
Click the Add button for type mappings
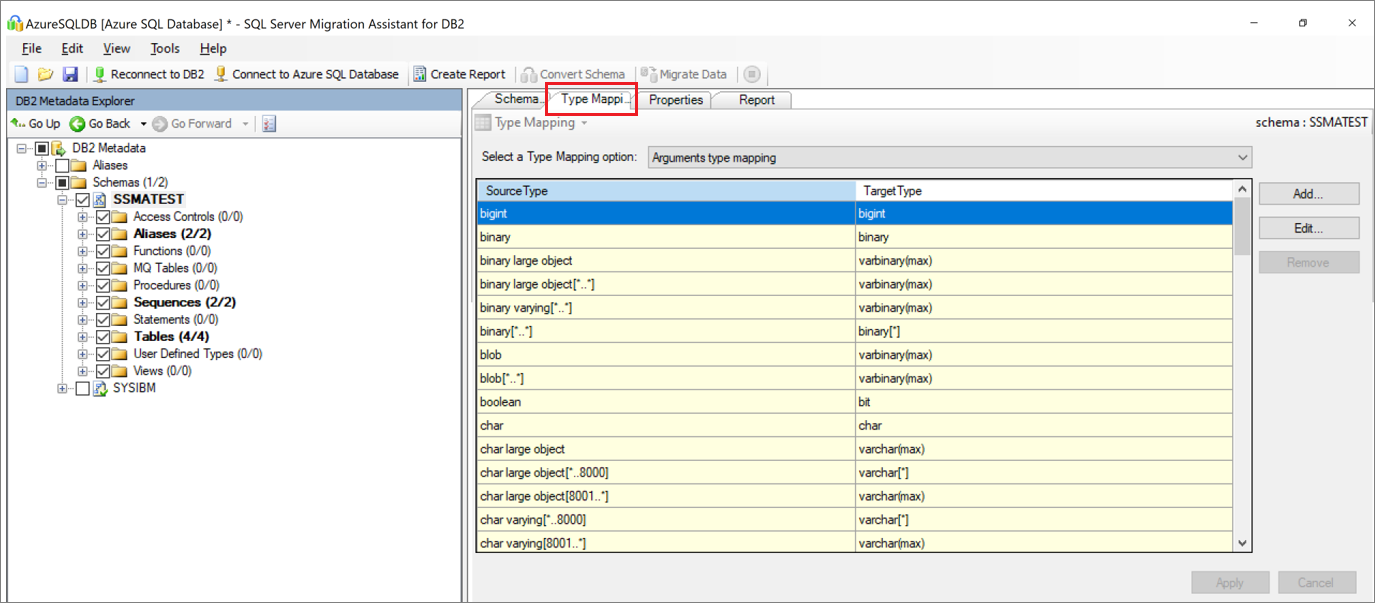1308,193
